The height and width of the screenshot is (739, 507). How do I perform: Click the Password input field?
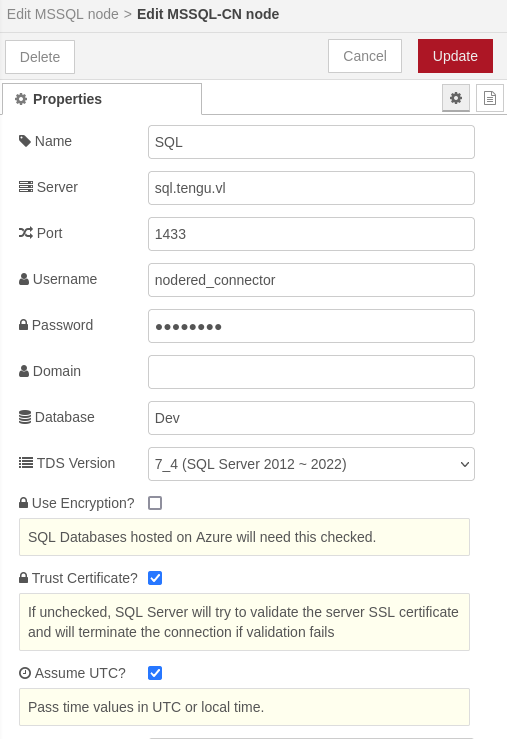[311, 326]
